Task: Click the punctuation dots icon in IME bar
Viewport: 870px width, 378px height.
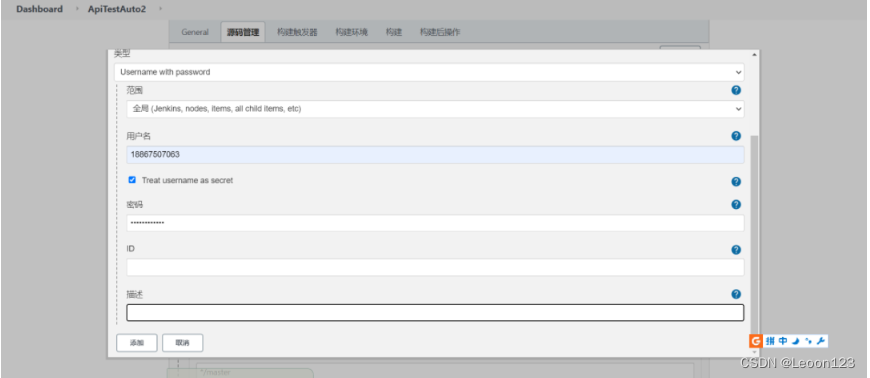Action: [808, 341]
